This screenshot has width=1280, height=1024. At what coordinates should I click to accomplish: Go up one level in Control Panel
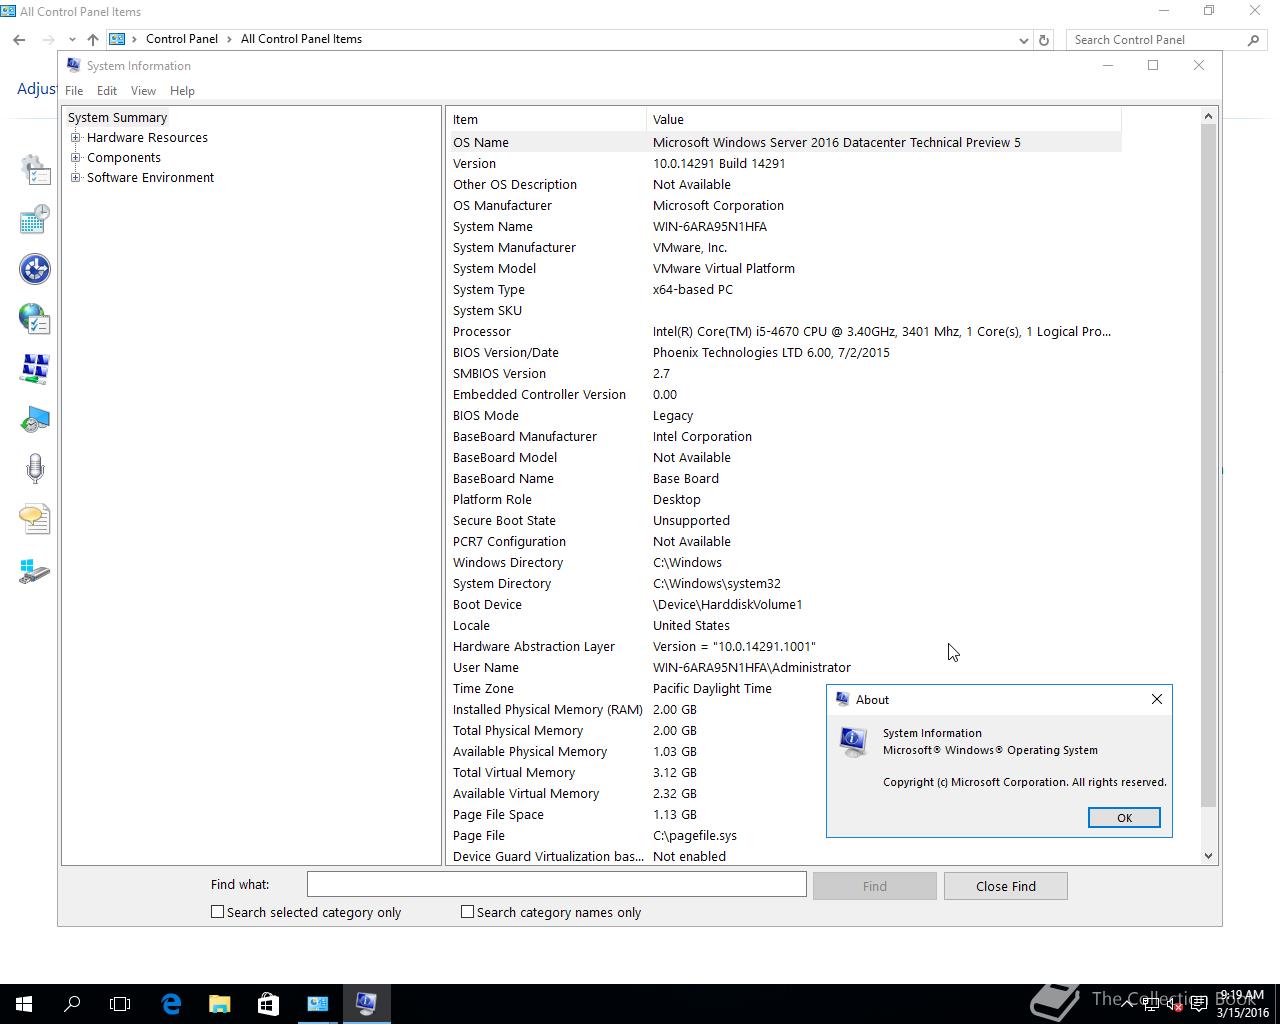(92, 40)
